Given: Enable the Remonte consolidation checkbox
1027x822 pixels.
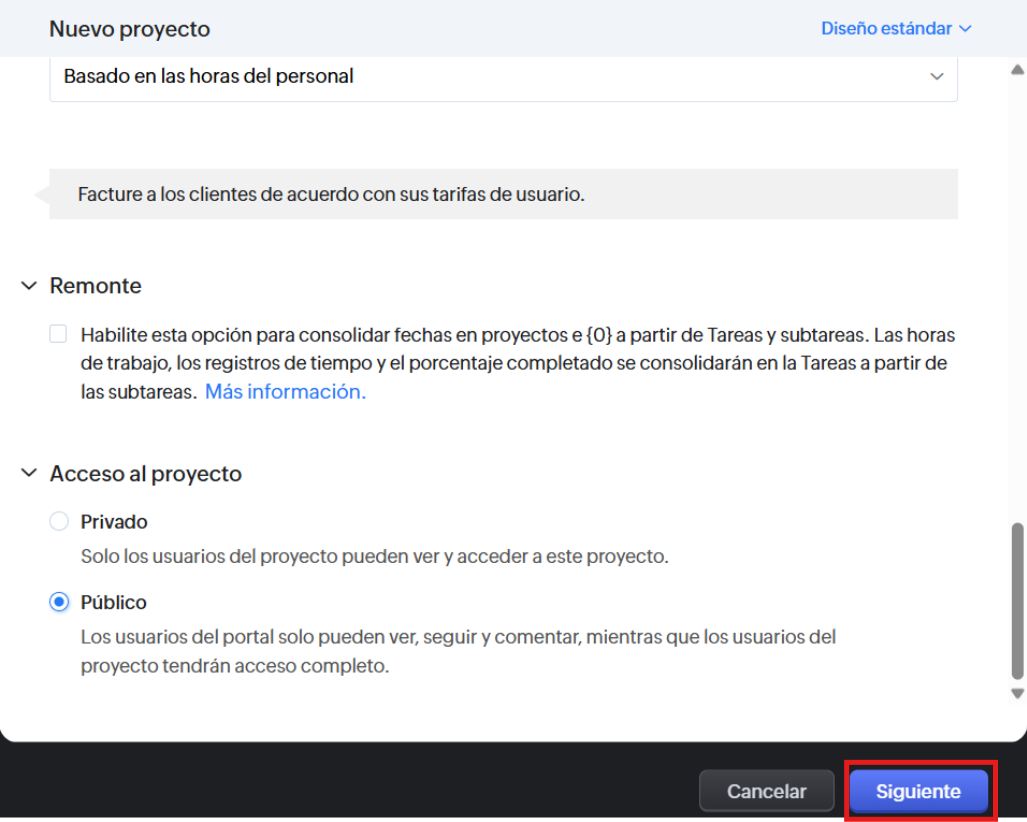Looking at the screenshot, I should coord(59,335).
